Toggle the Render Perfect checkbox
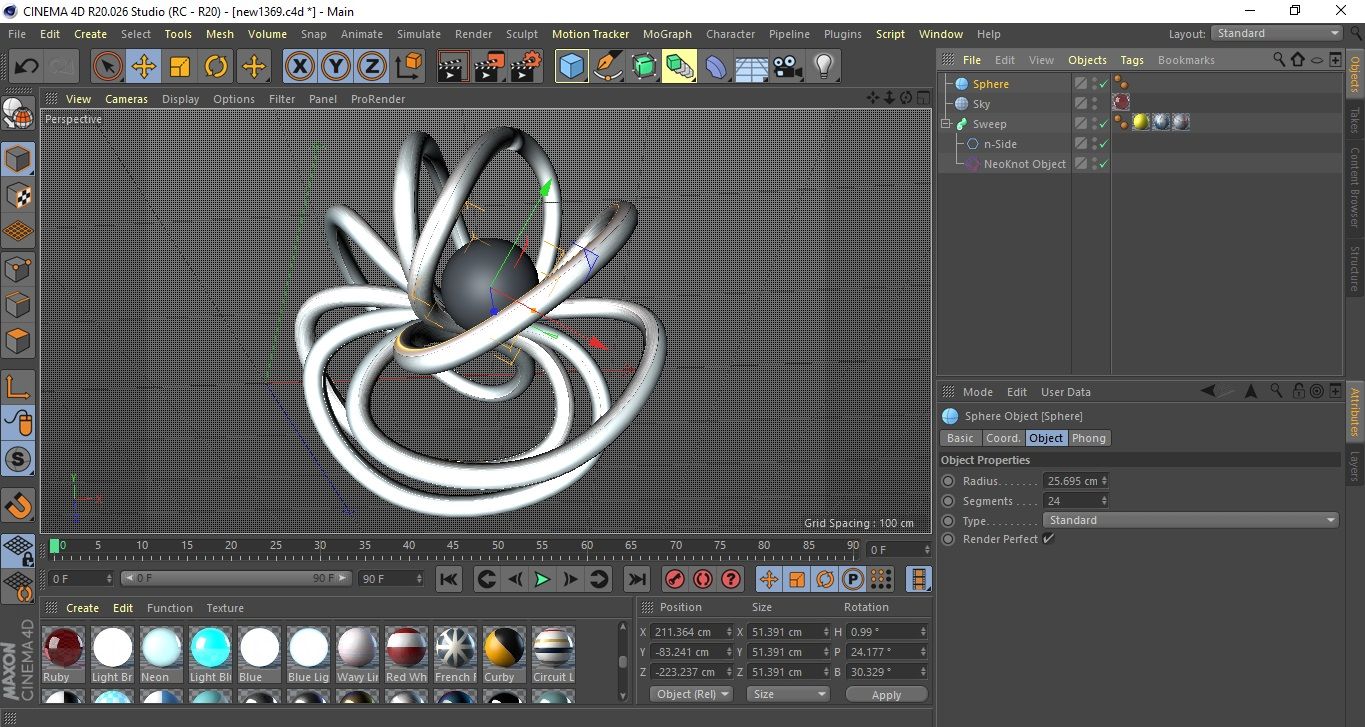Screen dimensions: 1365x727 tap(1048, 539)
